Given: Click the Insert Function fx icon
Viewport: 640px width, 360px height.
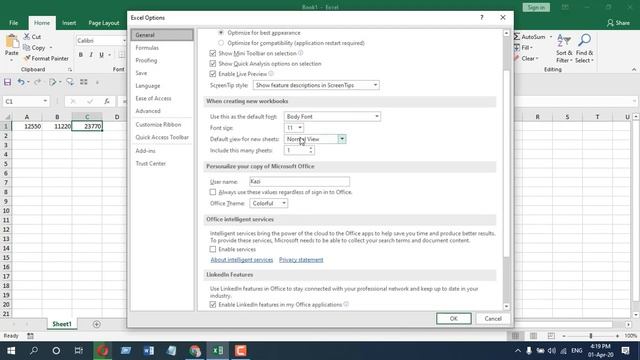Looking at the screenshot, I should tap(107, 101).
